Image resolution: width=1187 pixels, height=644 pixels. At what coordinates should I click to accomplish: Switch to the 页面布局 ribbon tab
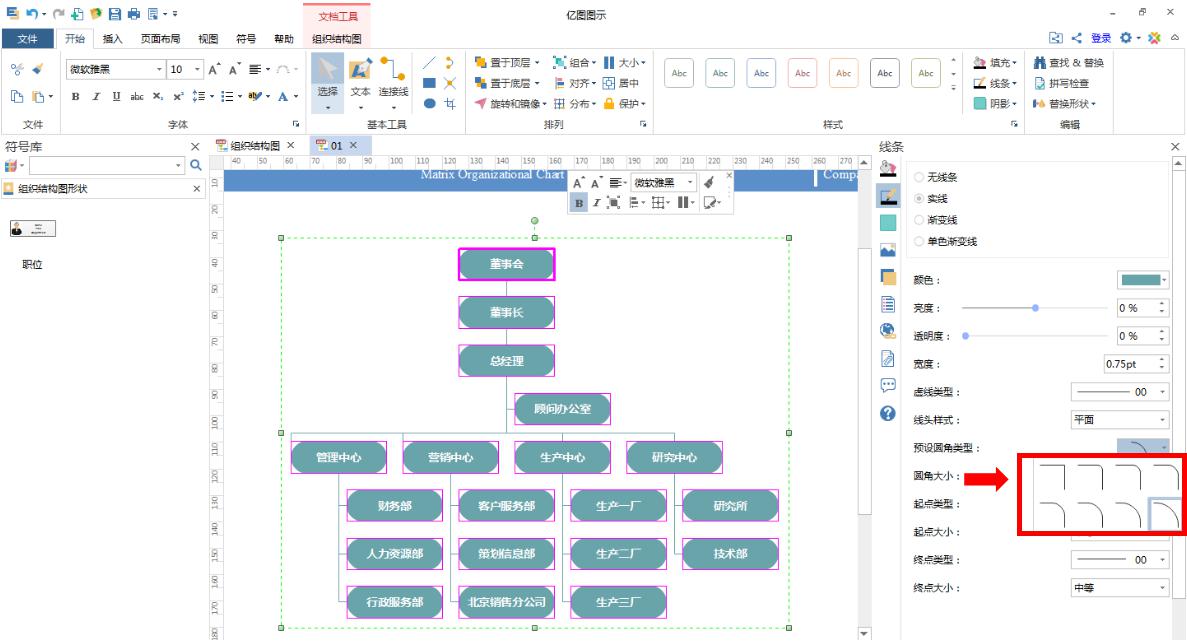[160, 39]
